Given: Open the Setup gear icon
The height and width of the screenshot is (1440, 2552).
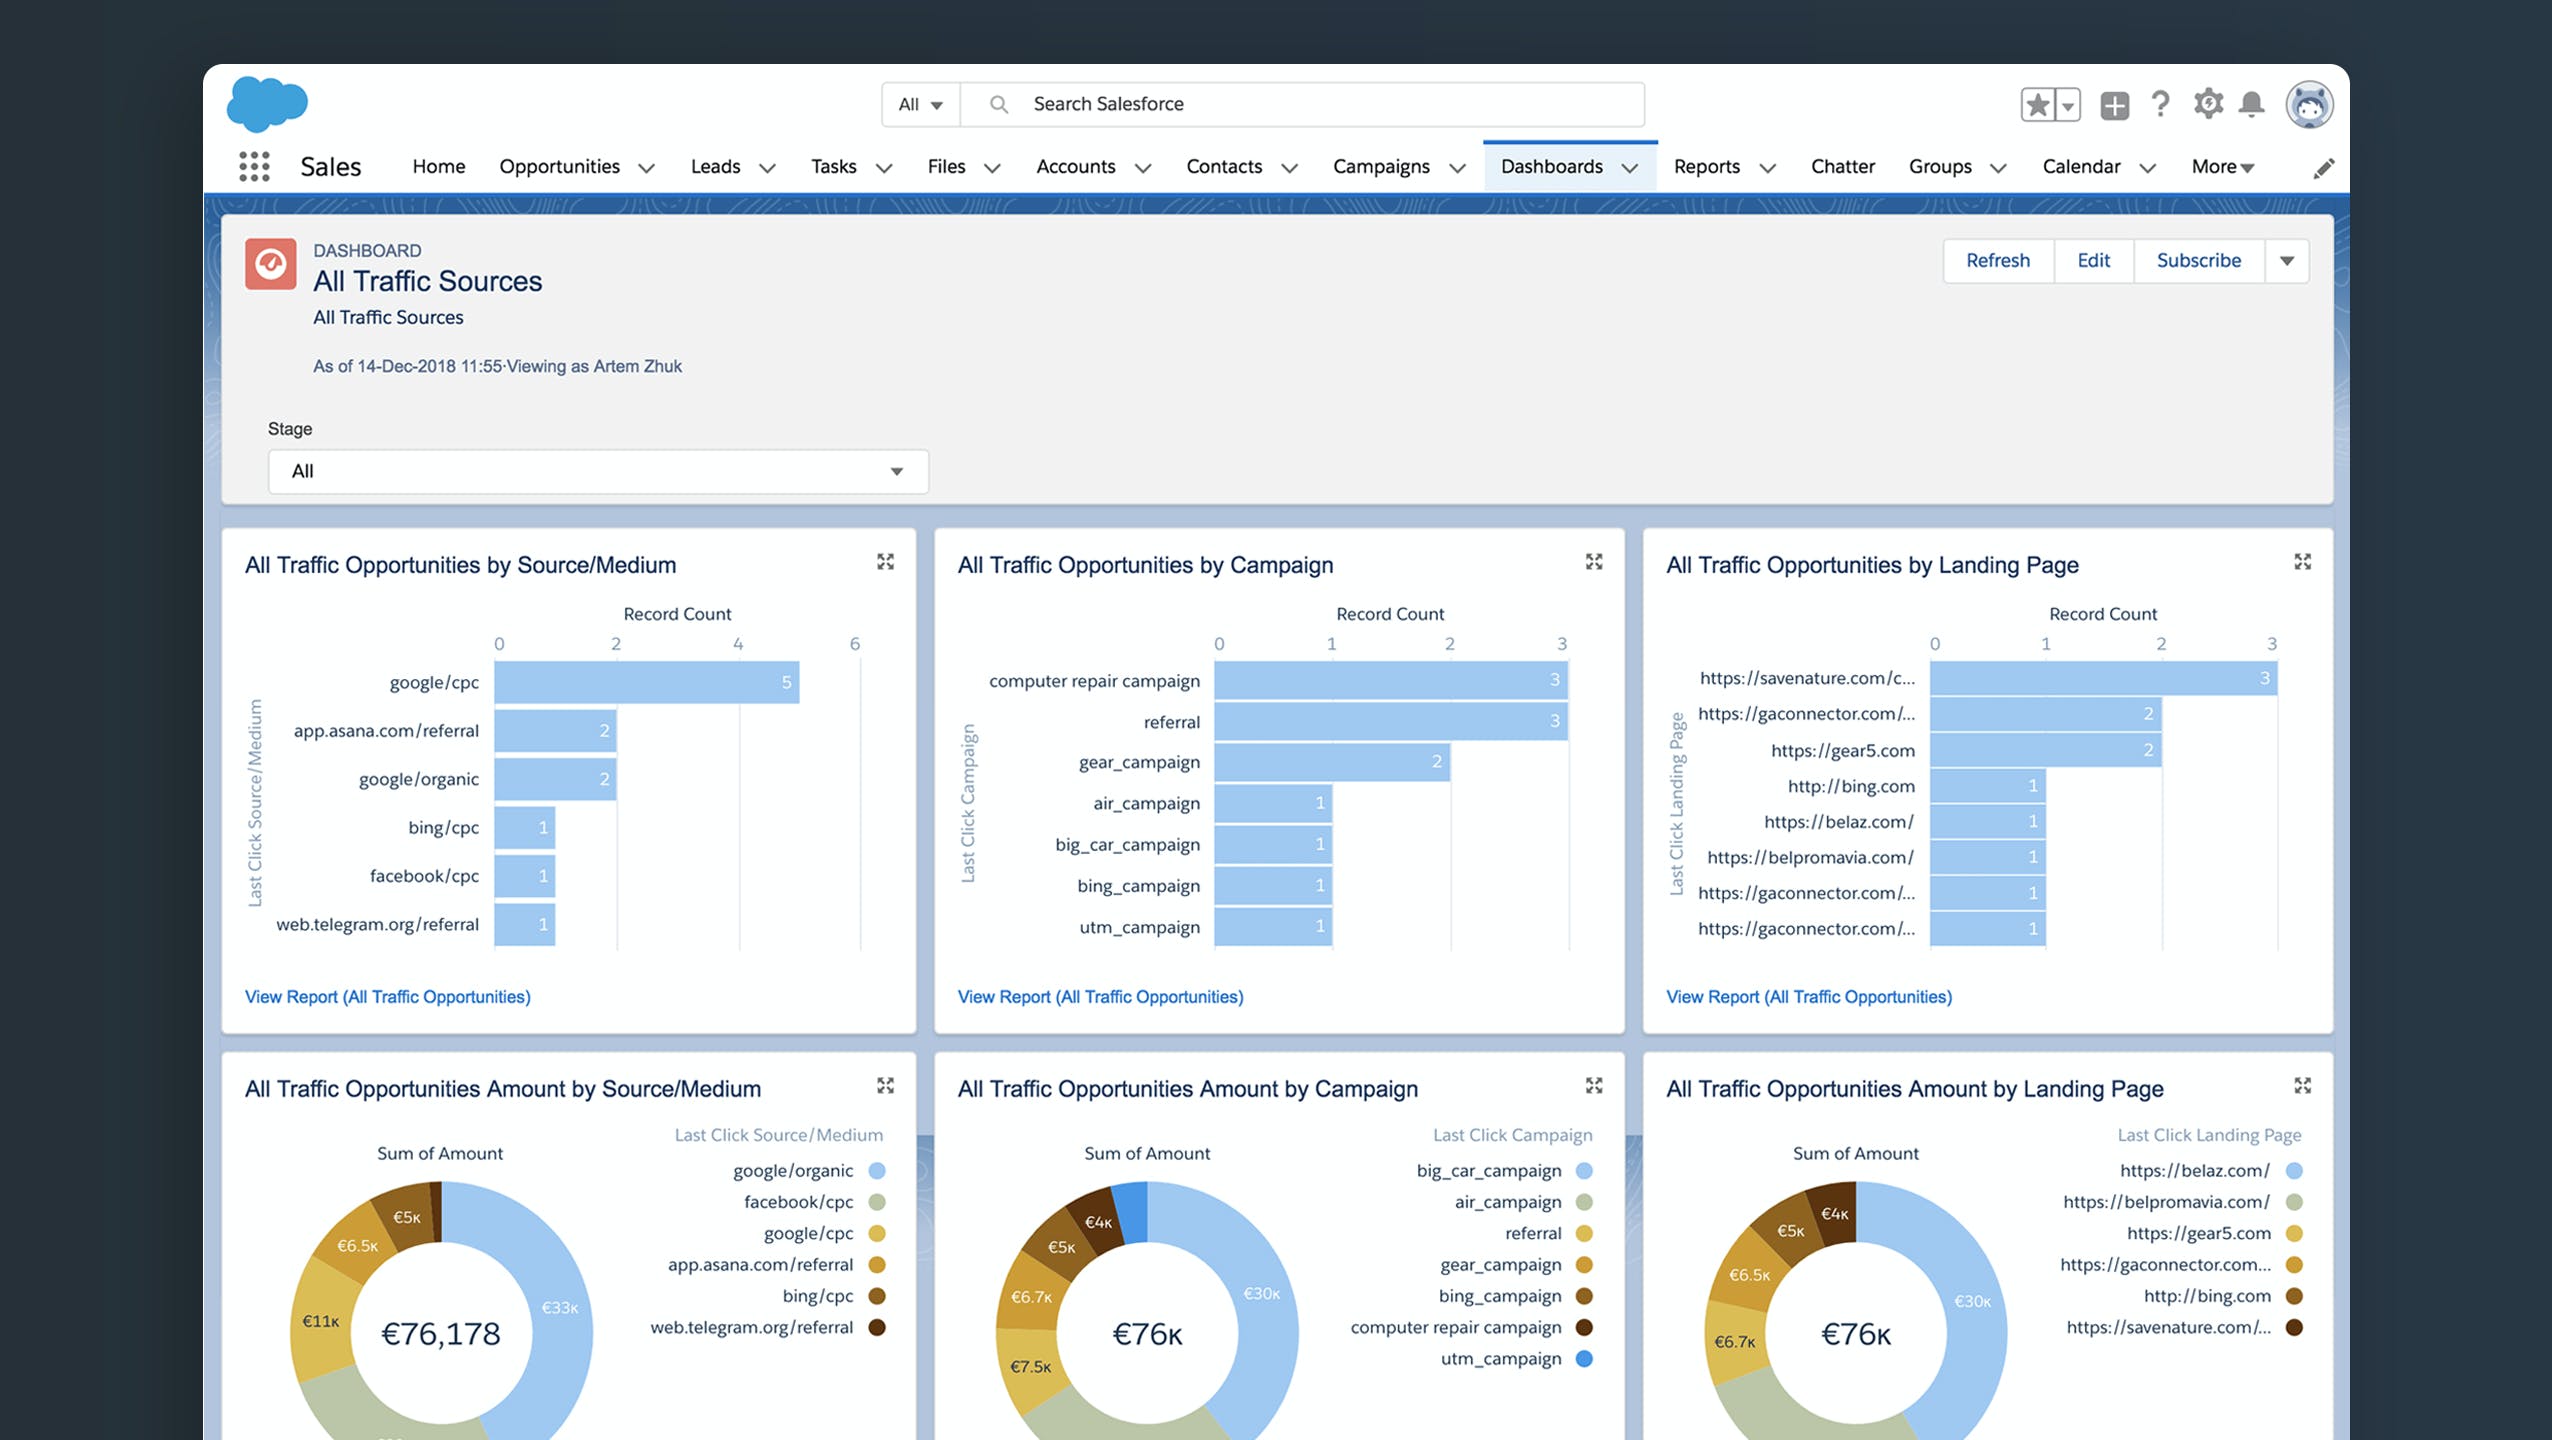Looking at the screenshot, I should click(x=2207, y=104).
